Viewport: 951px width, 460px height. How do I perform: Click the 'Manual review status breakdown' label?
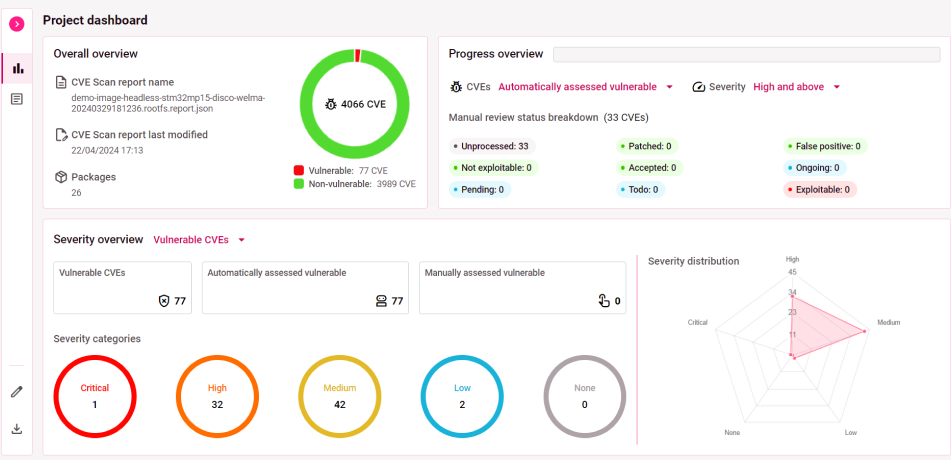[523, 117]
